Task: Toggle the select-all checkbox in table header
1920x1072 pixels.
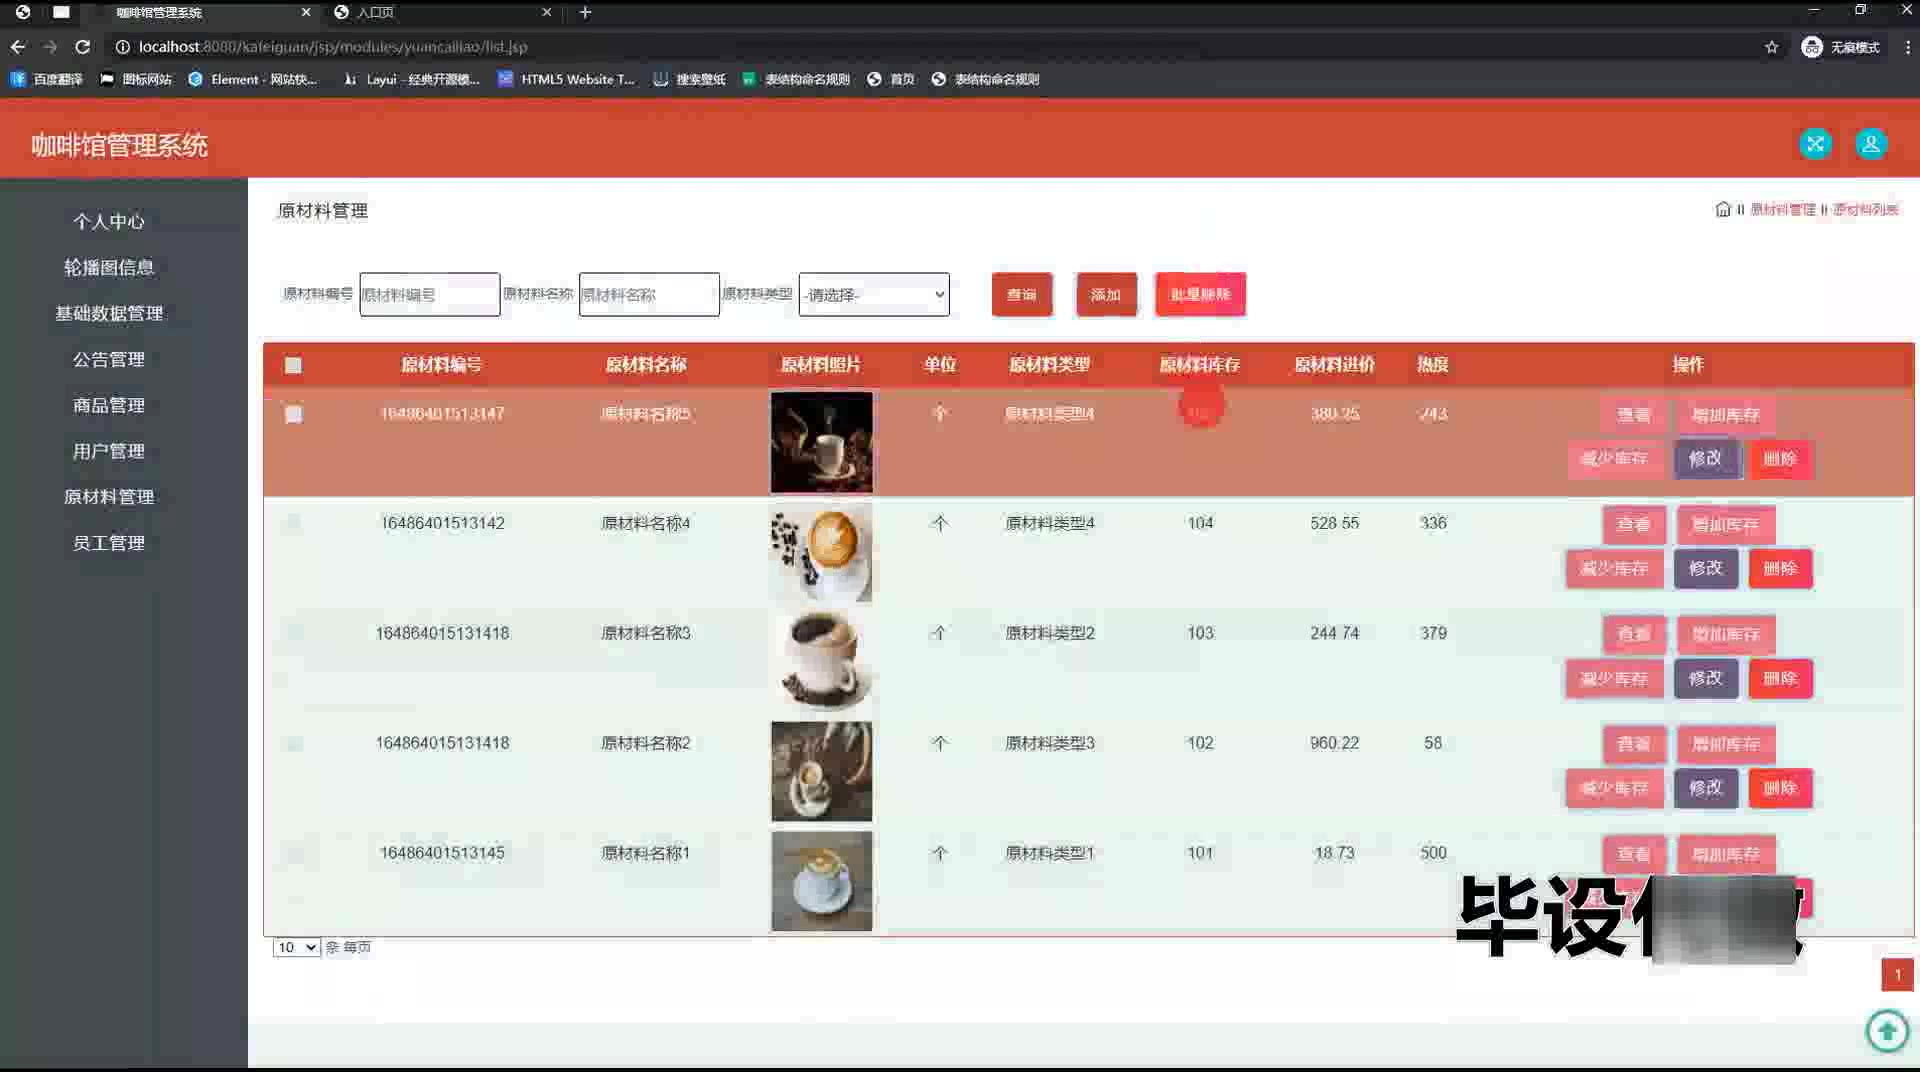Action: [x=293, y=365]
